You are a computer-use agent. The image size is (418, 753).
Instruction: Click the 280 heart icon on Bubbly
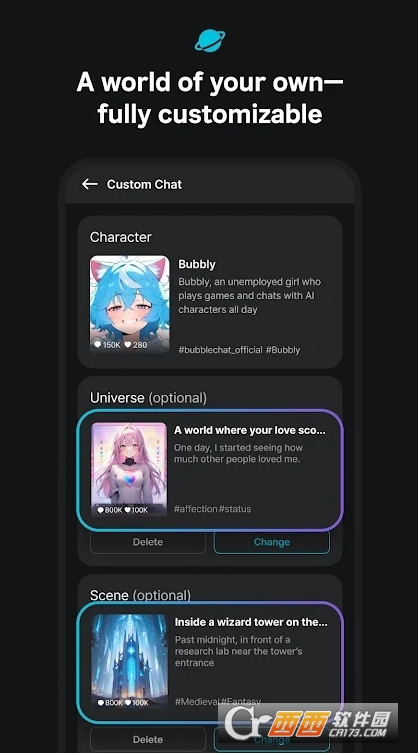128,344
